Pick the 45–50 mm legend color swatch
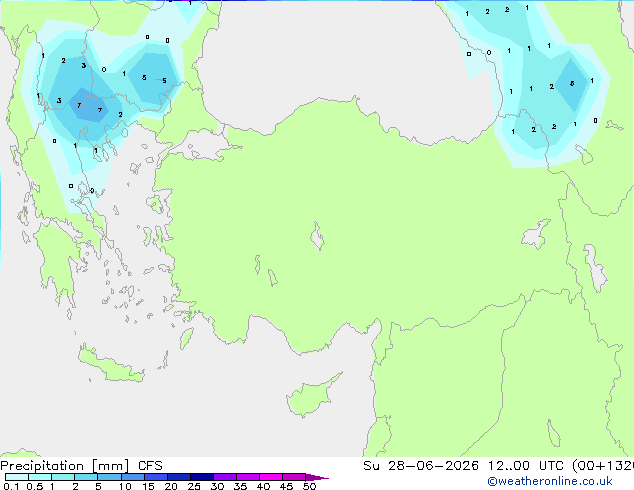 coord(294,477)
